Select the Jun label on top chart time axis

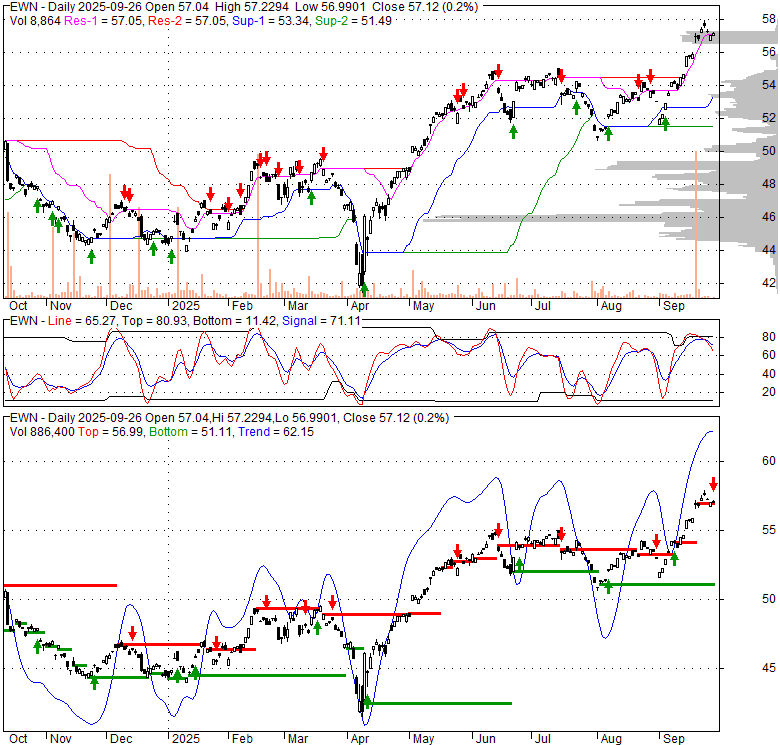click(x=486, y=306)
